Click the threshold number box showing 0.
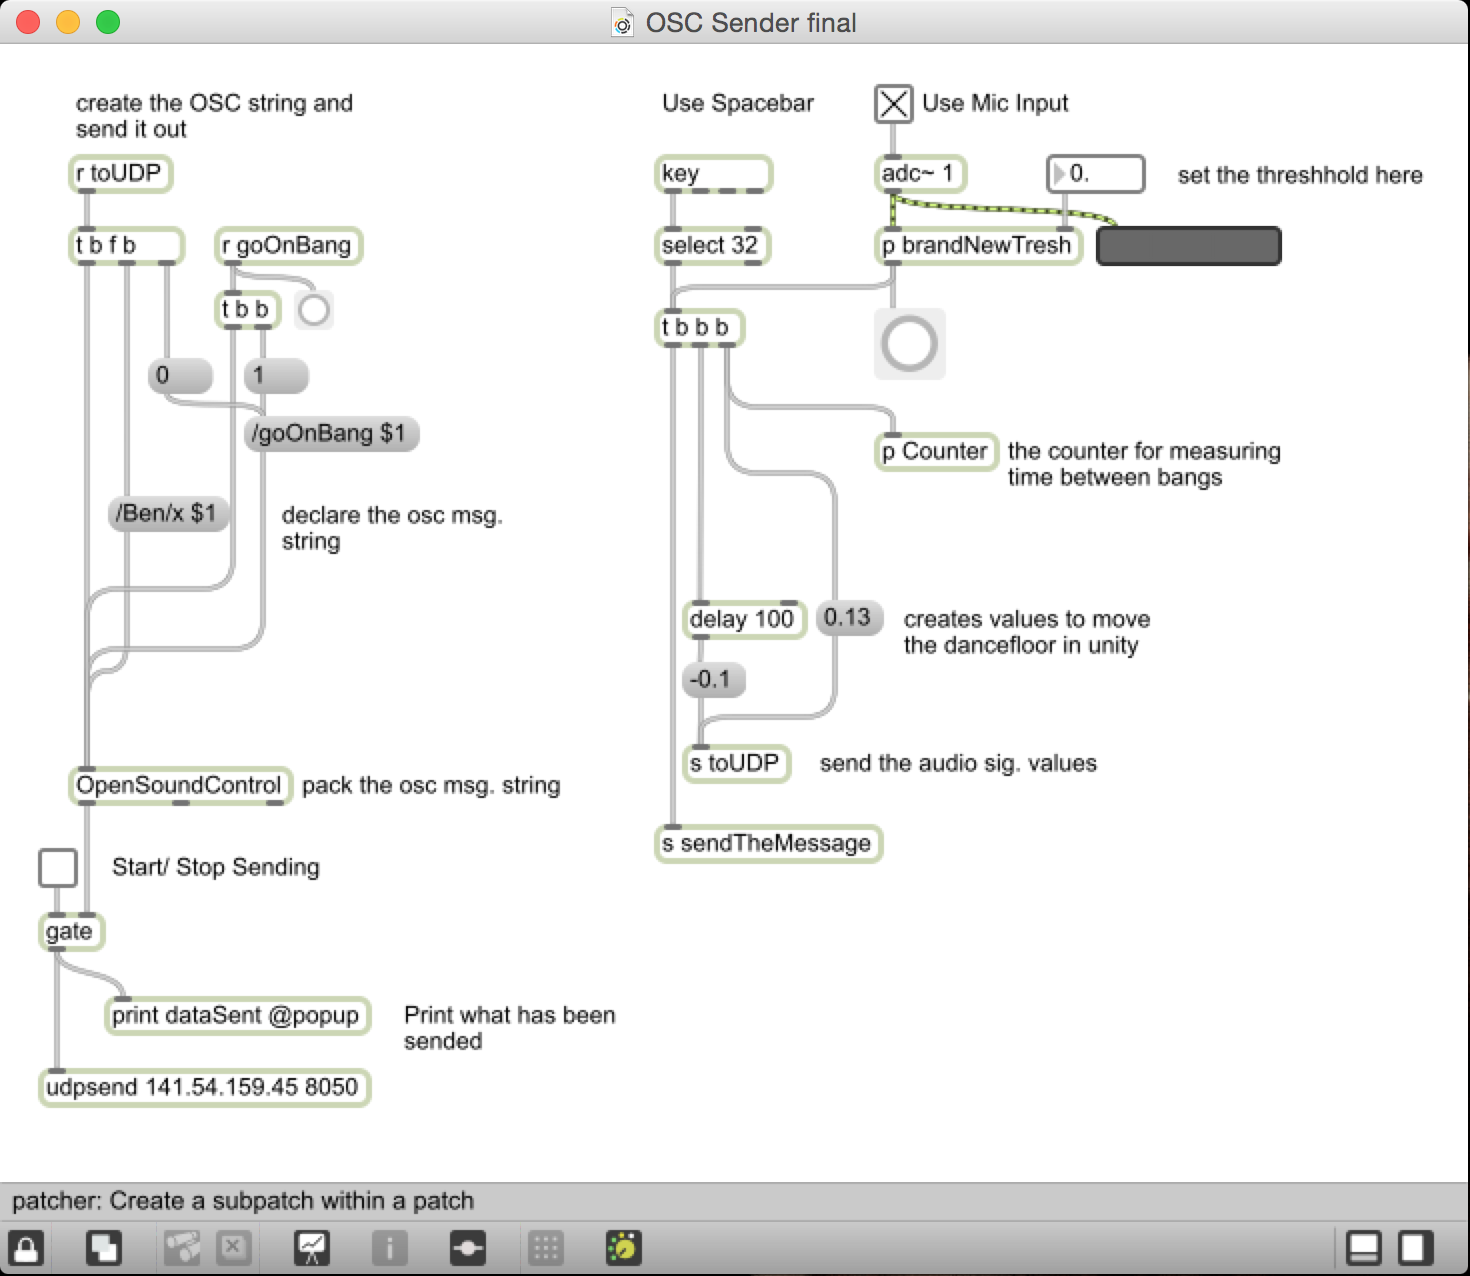The width and height of the screenshot is (1470, 1276). (x=1095, y=174)
